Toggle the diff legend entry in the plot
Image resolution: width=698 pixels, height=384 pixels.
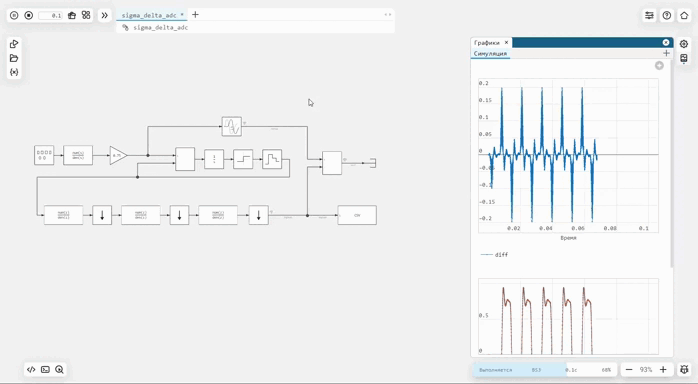click(495, 255)
